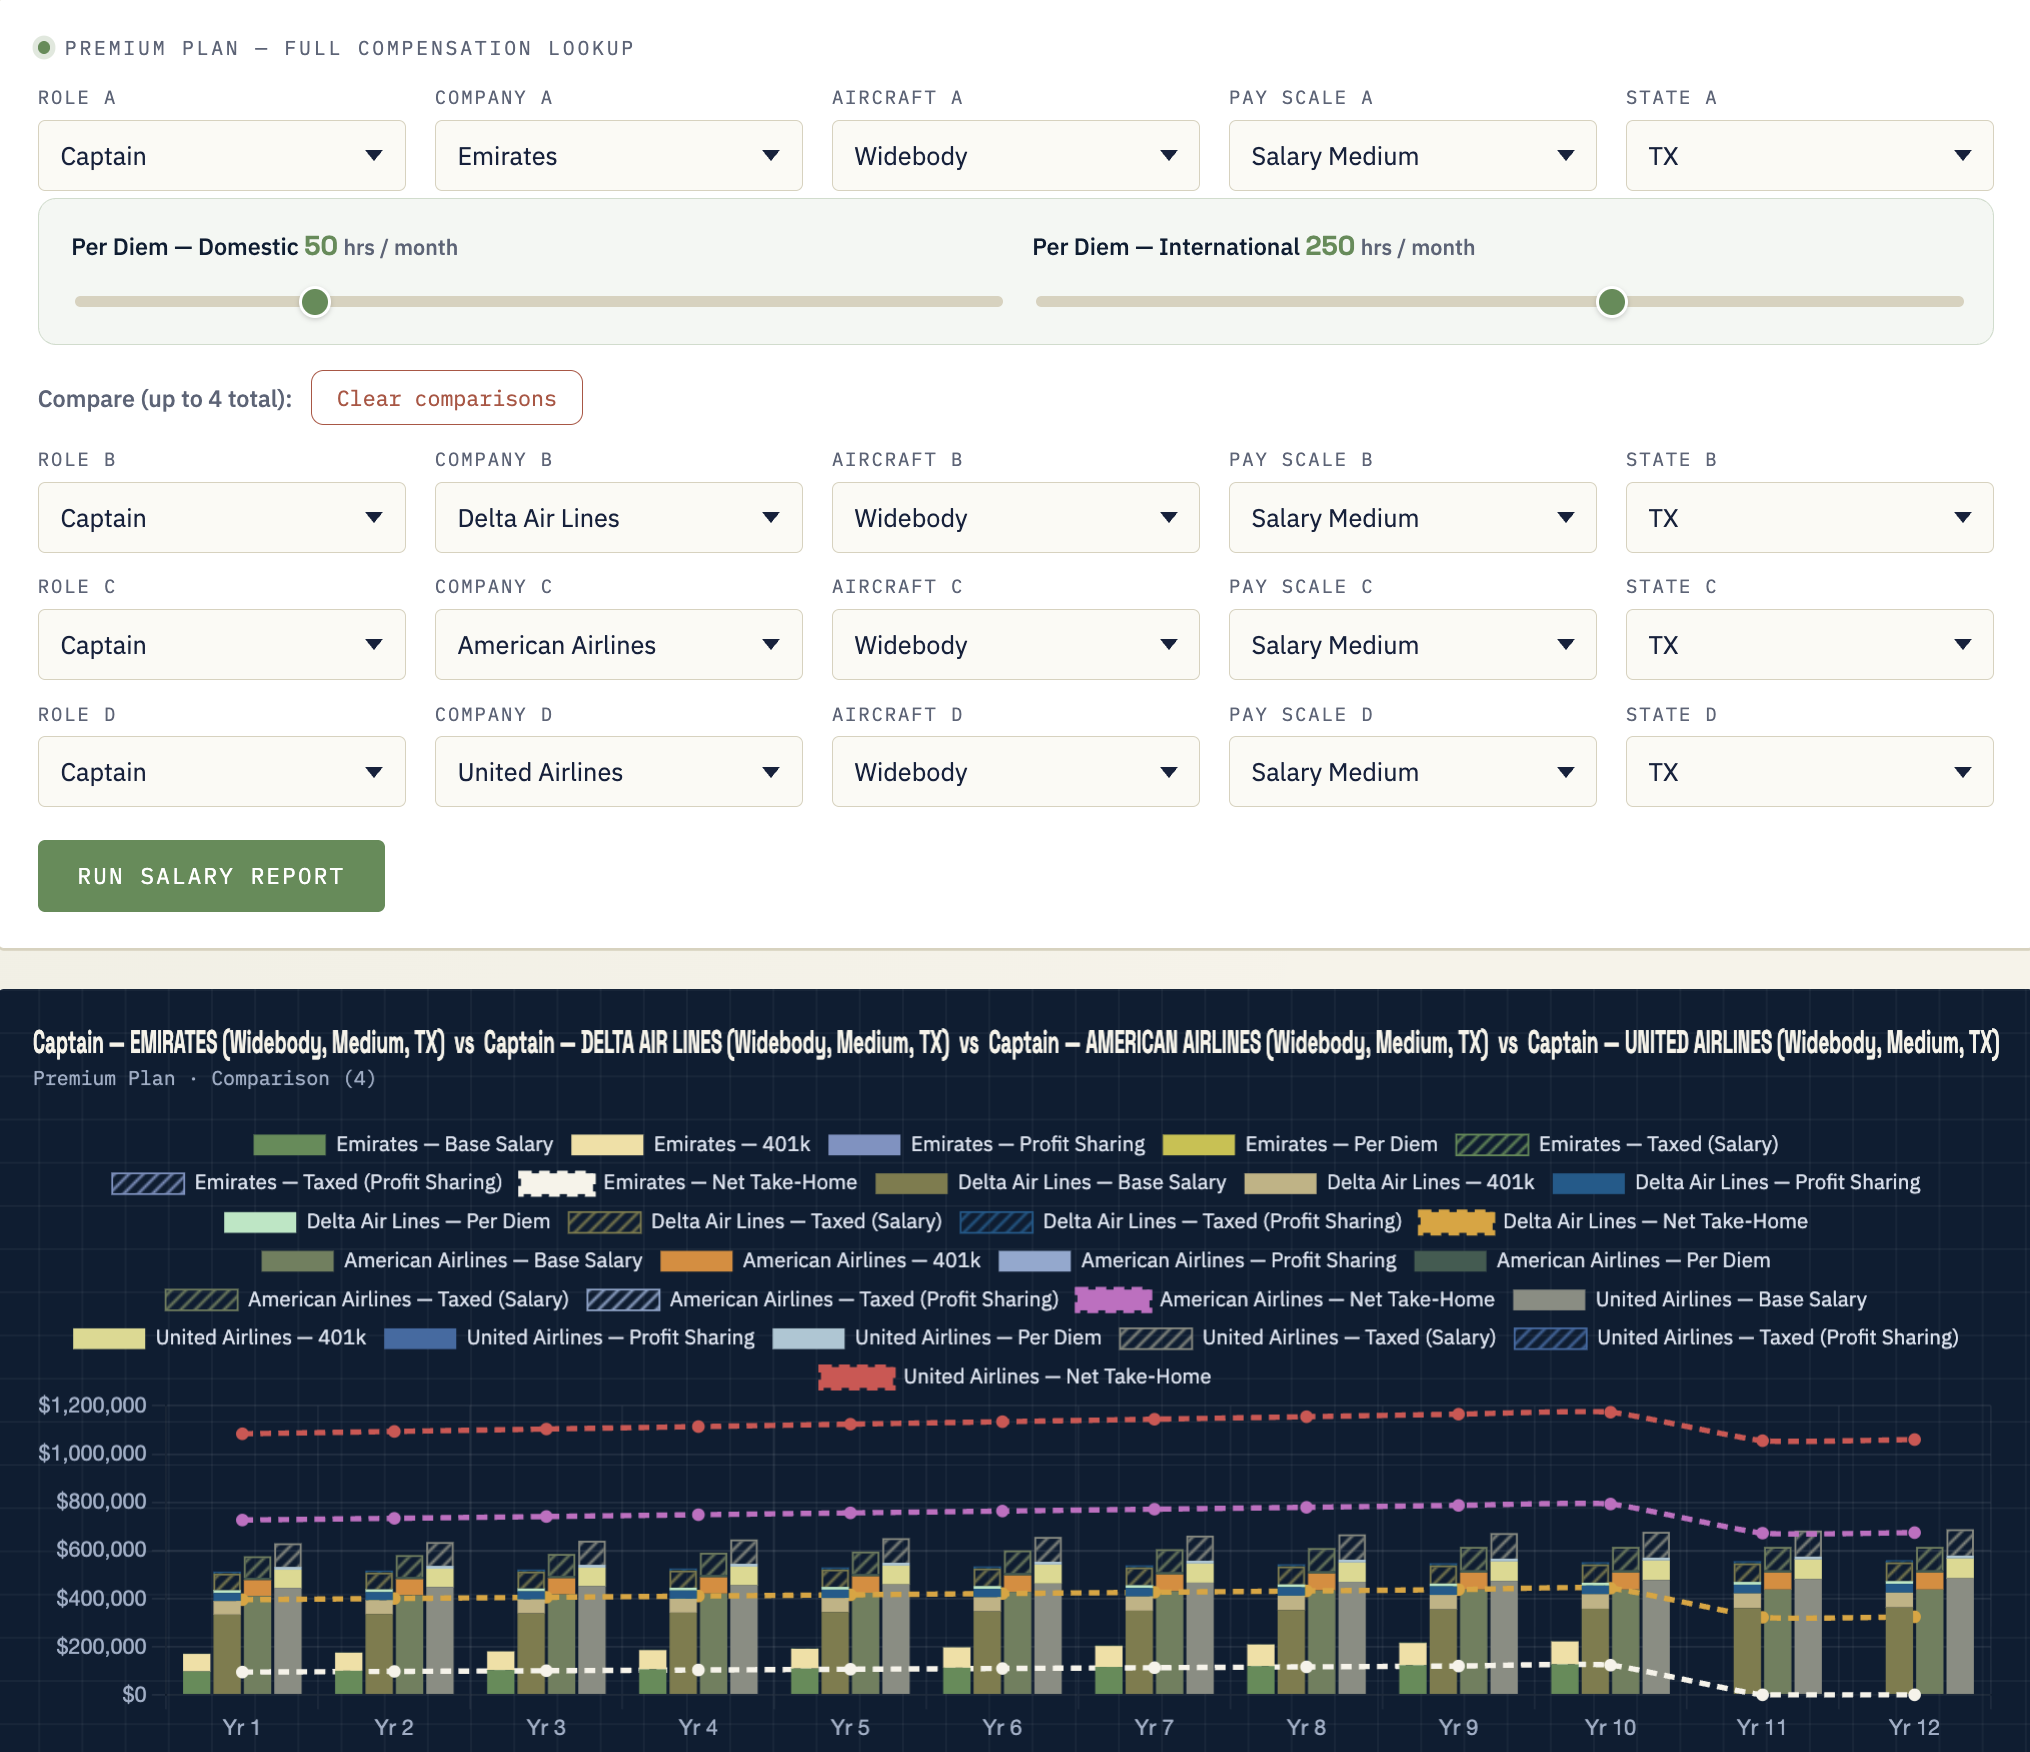Toggle American Airlines — Taxed (Profit Sharing)
Viewport: 2030px width, 1752px height.
(823, 1299)
